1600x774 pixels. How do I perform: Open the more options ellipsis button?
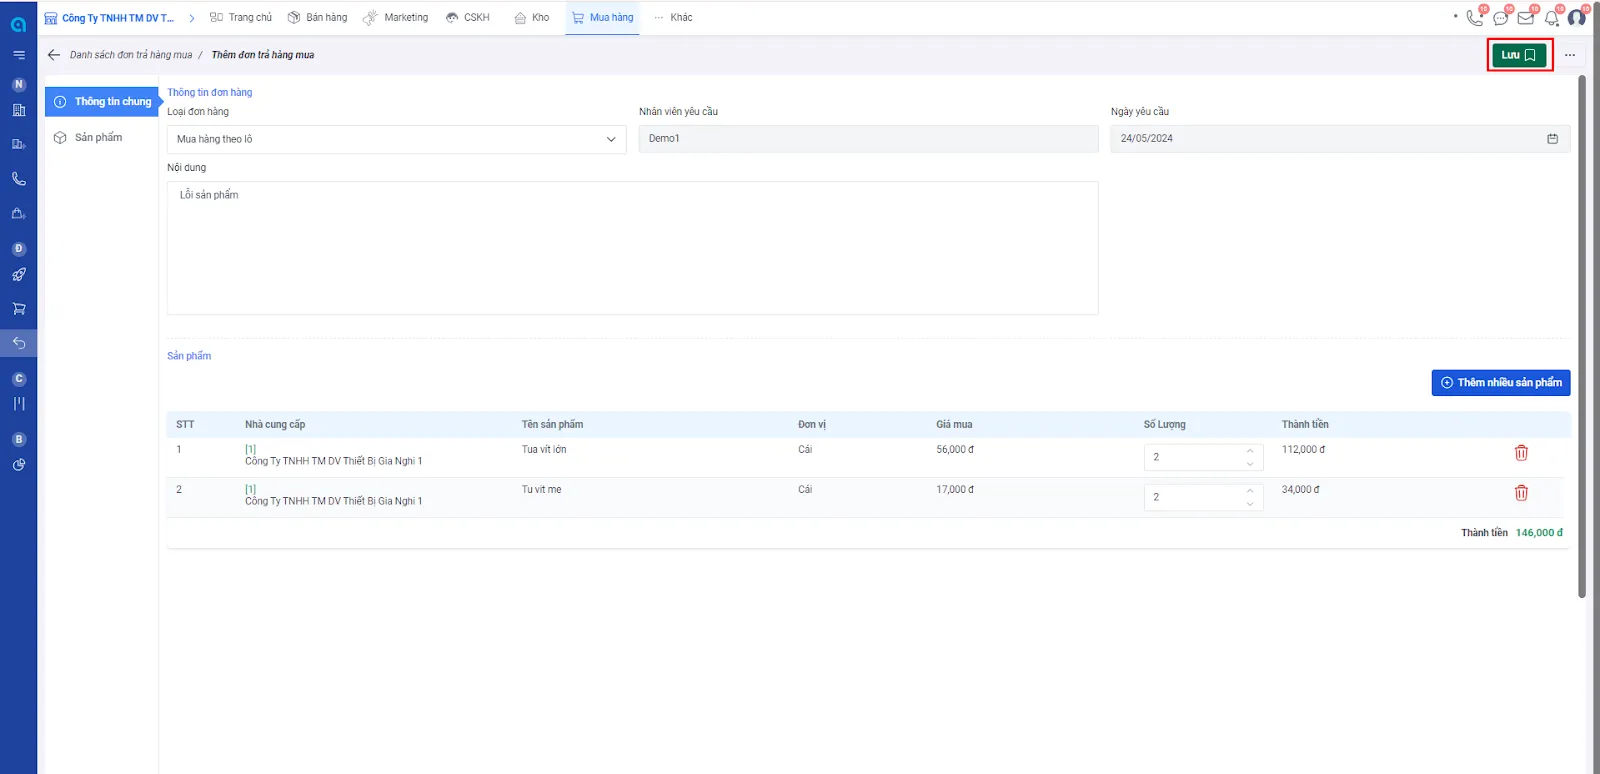coord(1570,55)
